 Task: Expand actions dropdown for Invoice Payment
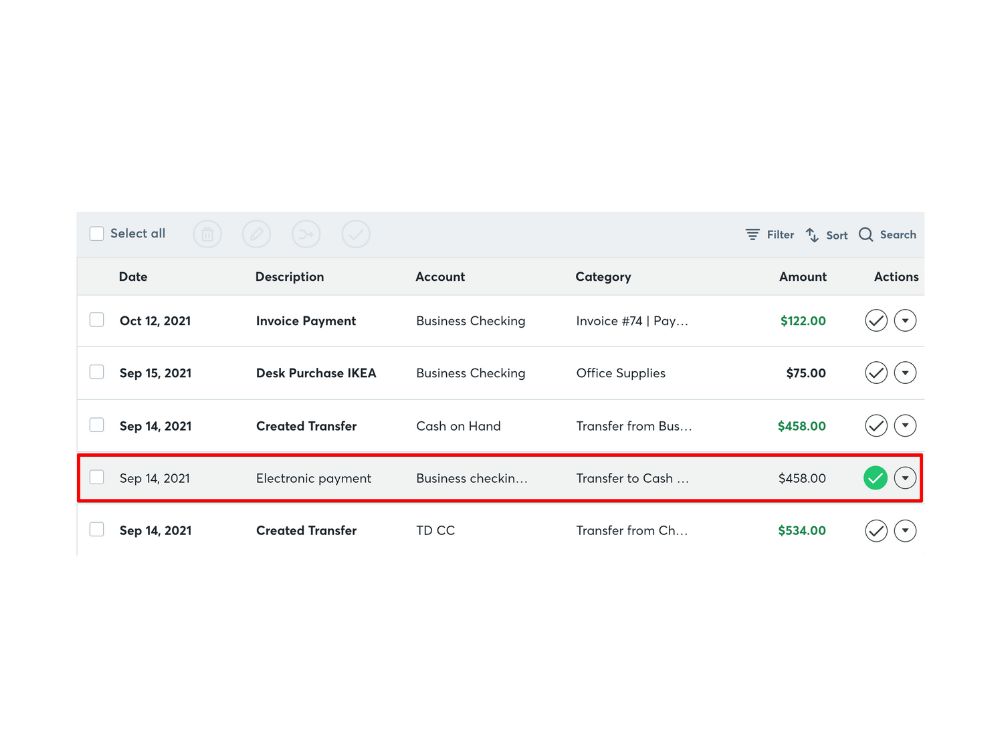click(905, 320)
